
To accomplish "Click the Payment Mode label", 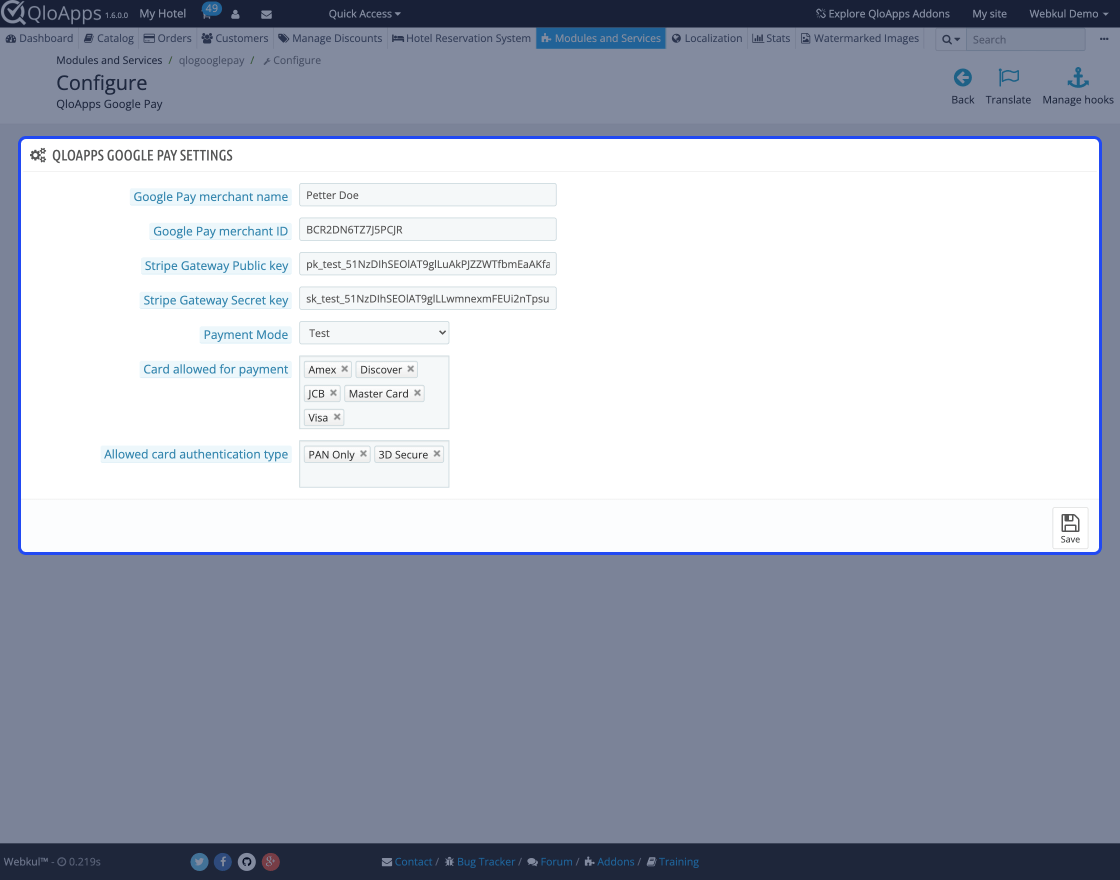I will (x=246, y=334).
